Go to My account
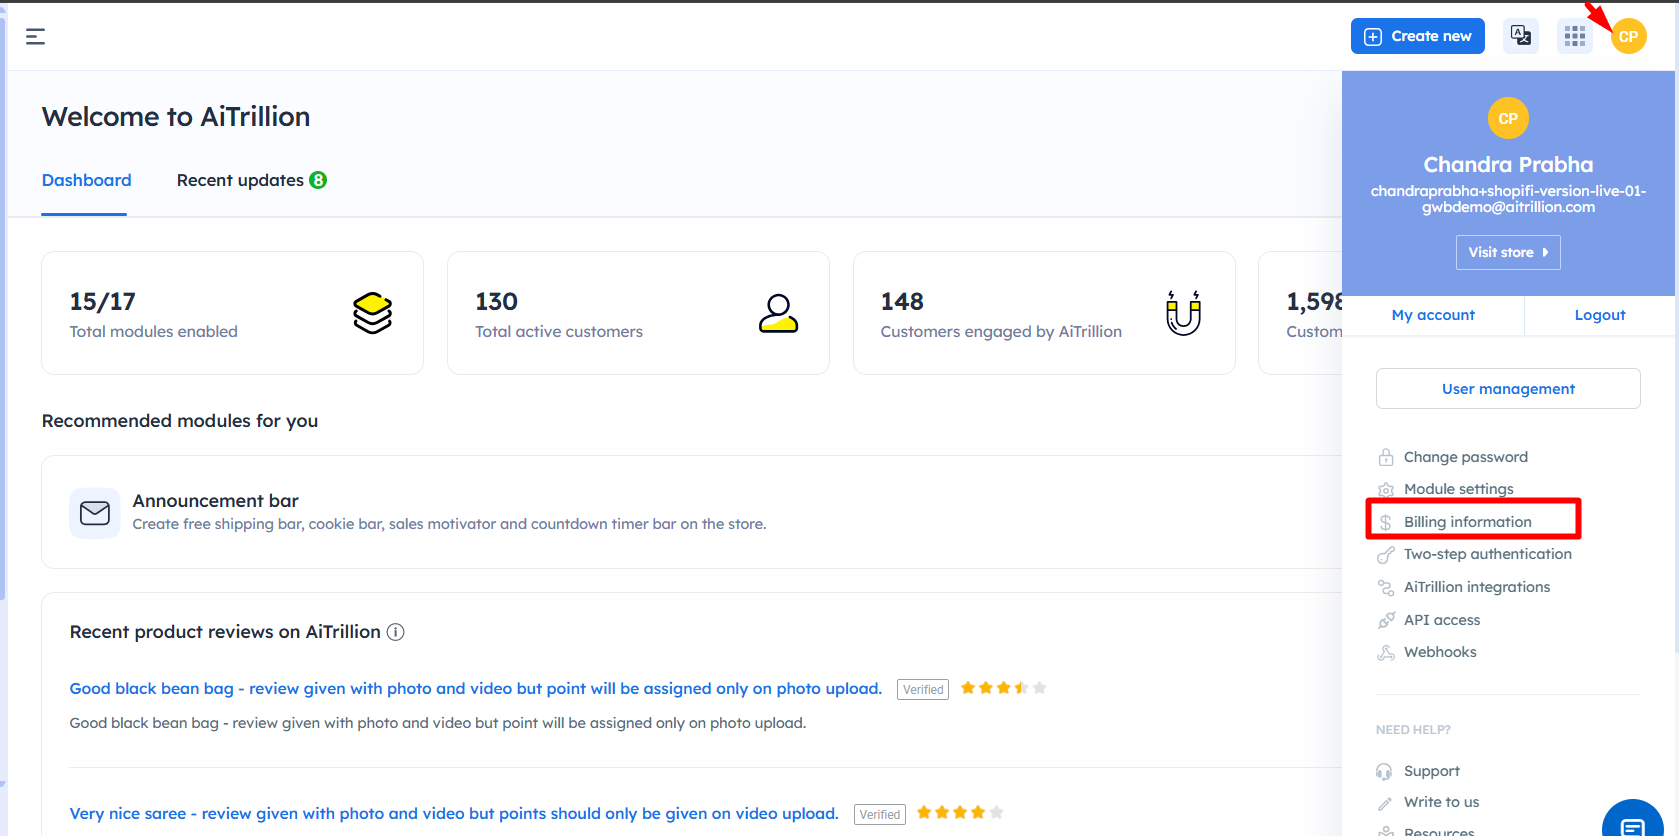The width and height of the screenshot is (1679, 836). coord(1432,315)
